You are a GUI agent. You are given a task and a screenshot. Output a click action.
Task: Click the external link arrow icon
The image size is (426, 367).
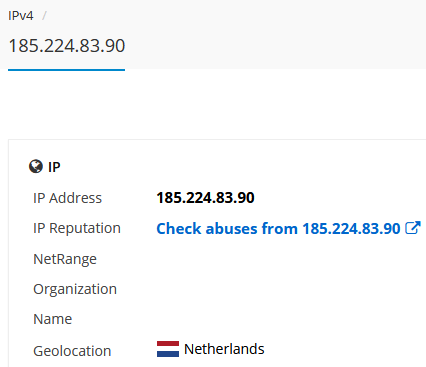coord(413,228)
